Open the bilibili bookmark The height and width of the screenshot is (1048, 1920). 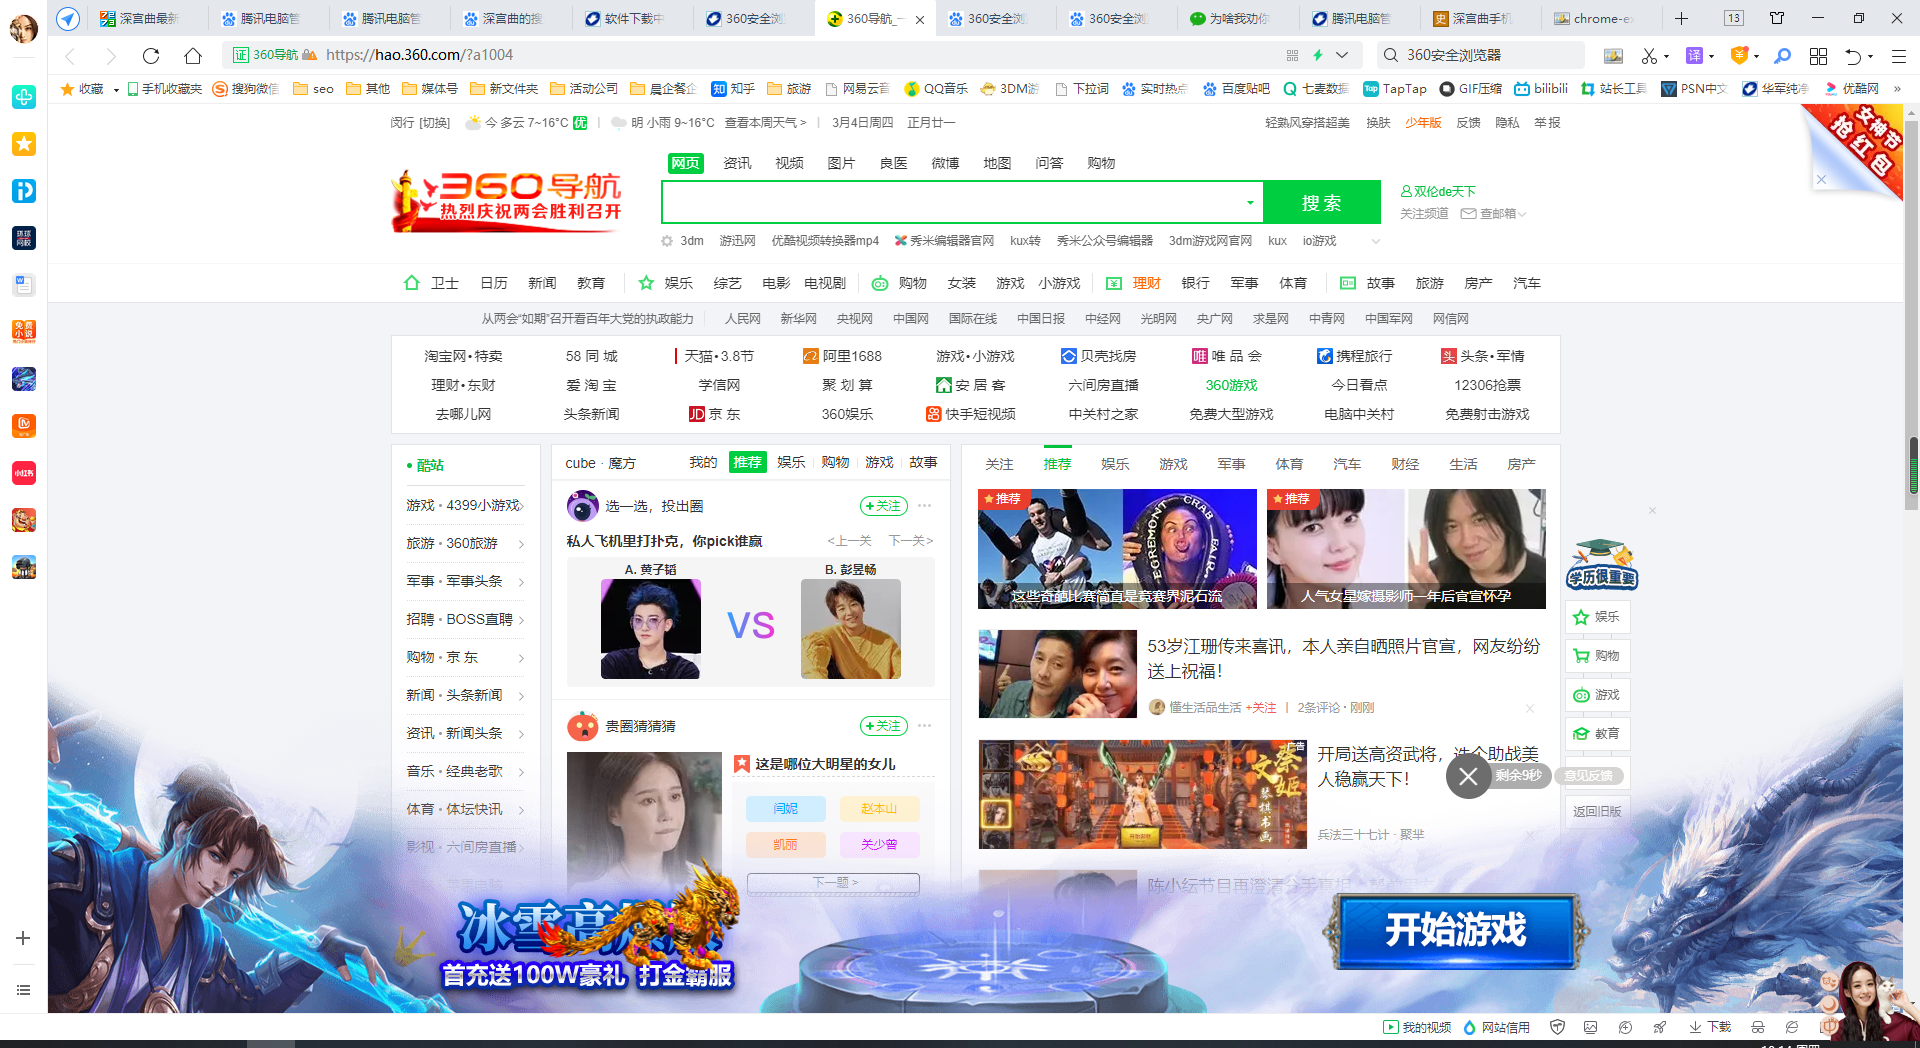click(1540, 89)
